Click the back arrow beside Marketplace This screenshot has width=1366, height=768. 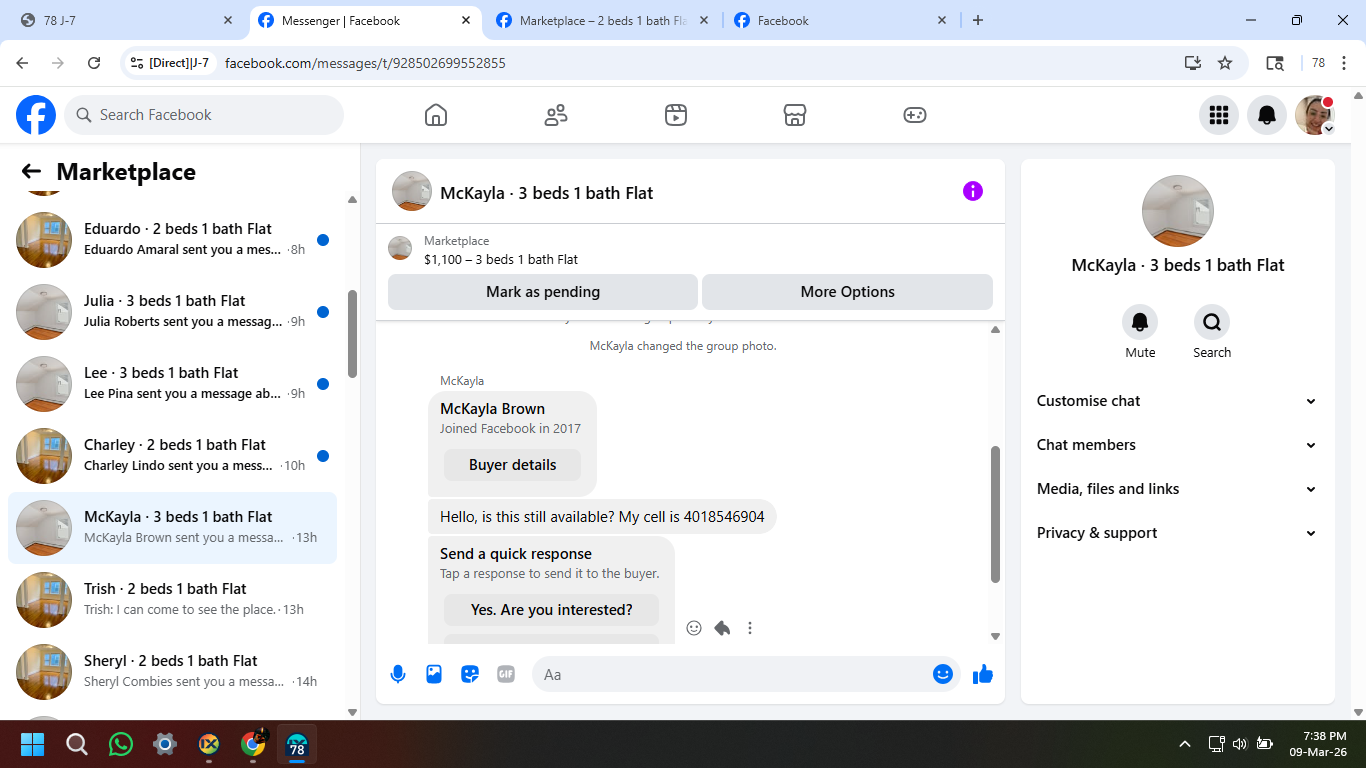pos(31,172)
